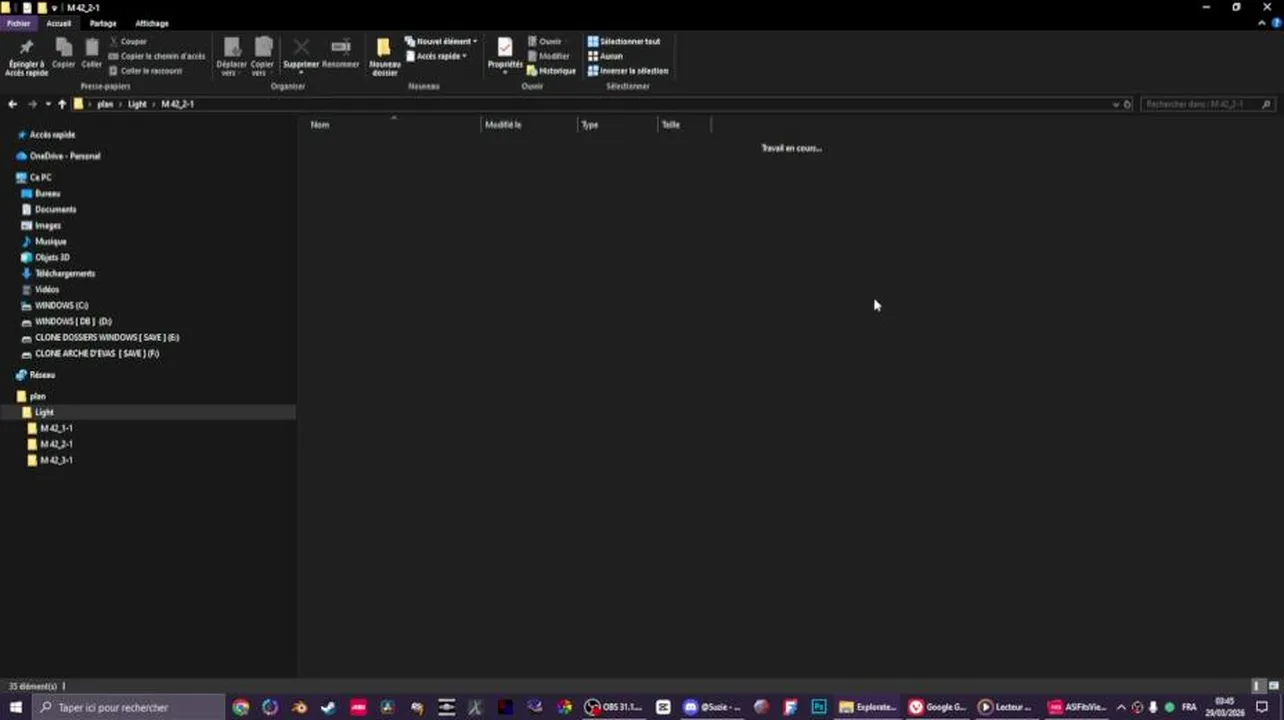Click the Épingler à Accès rapide pin icon
1284x720 pixels.
click(26, 47)
